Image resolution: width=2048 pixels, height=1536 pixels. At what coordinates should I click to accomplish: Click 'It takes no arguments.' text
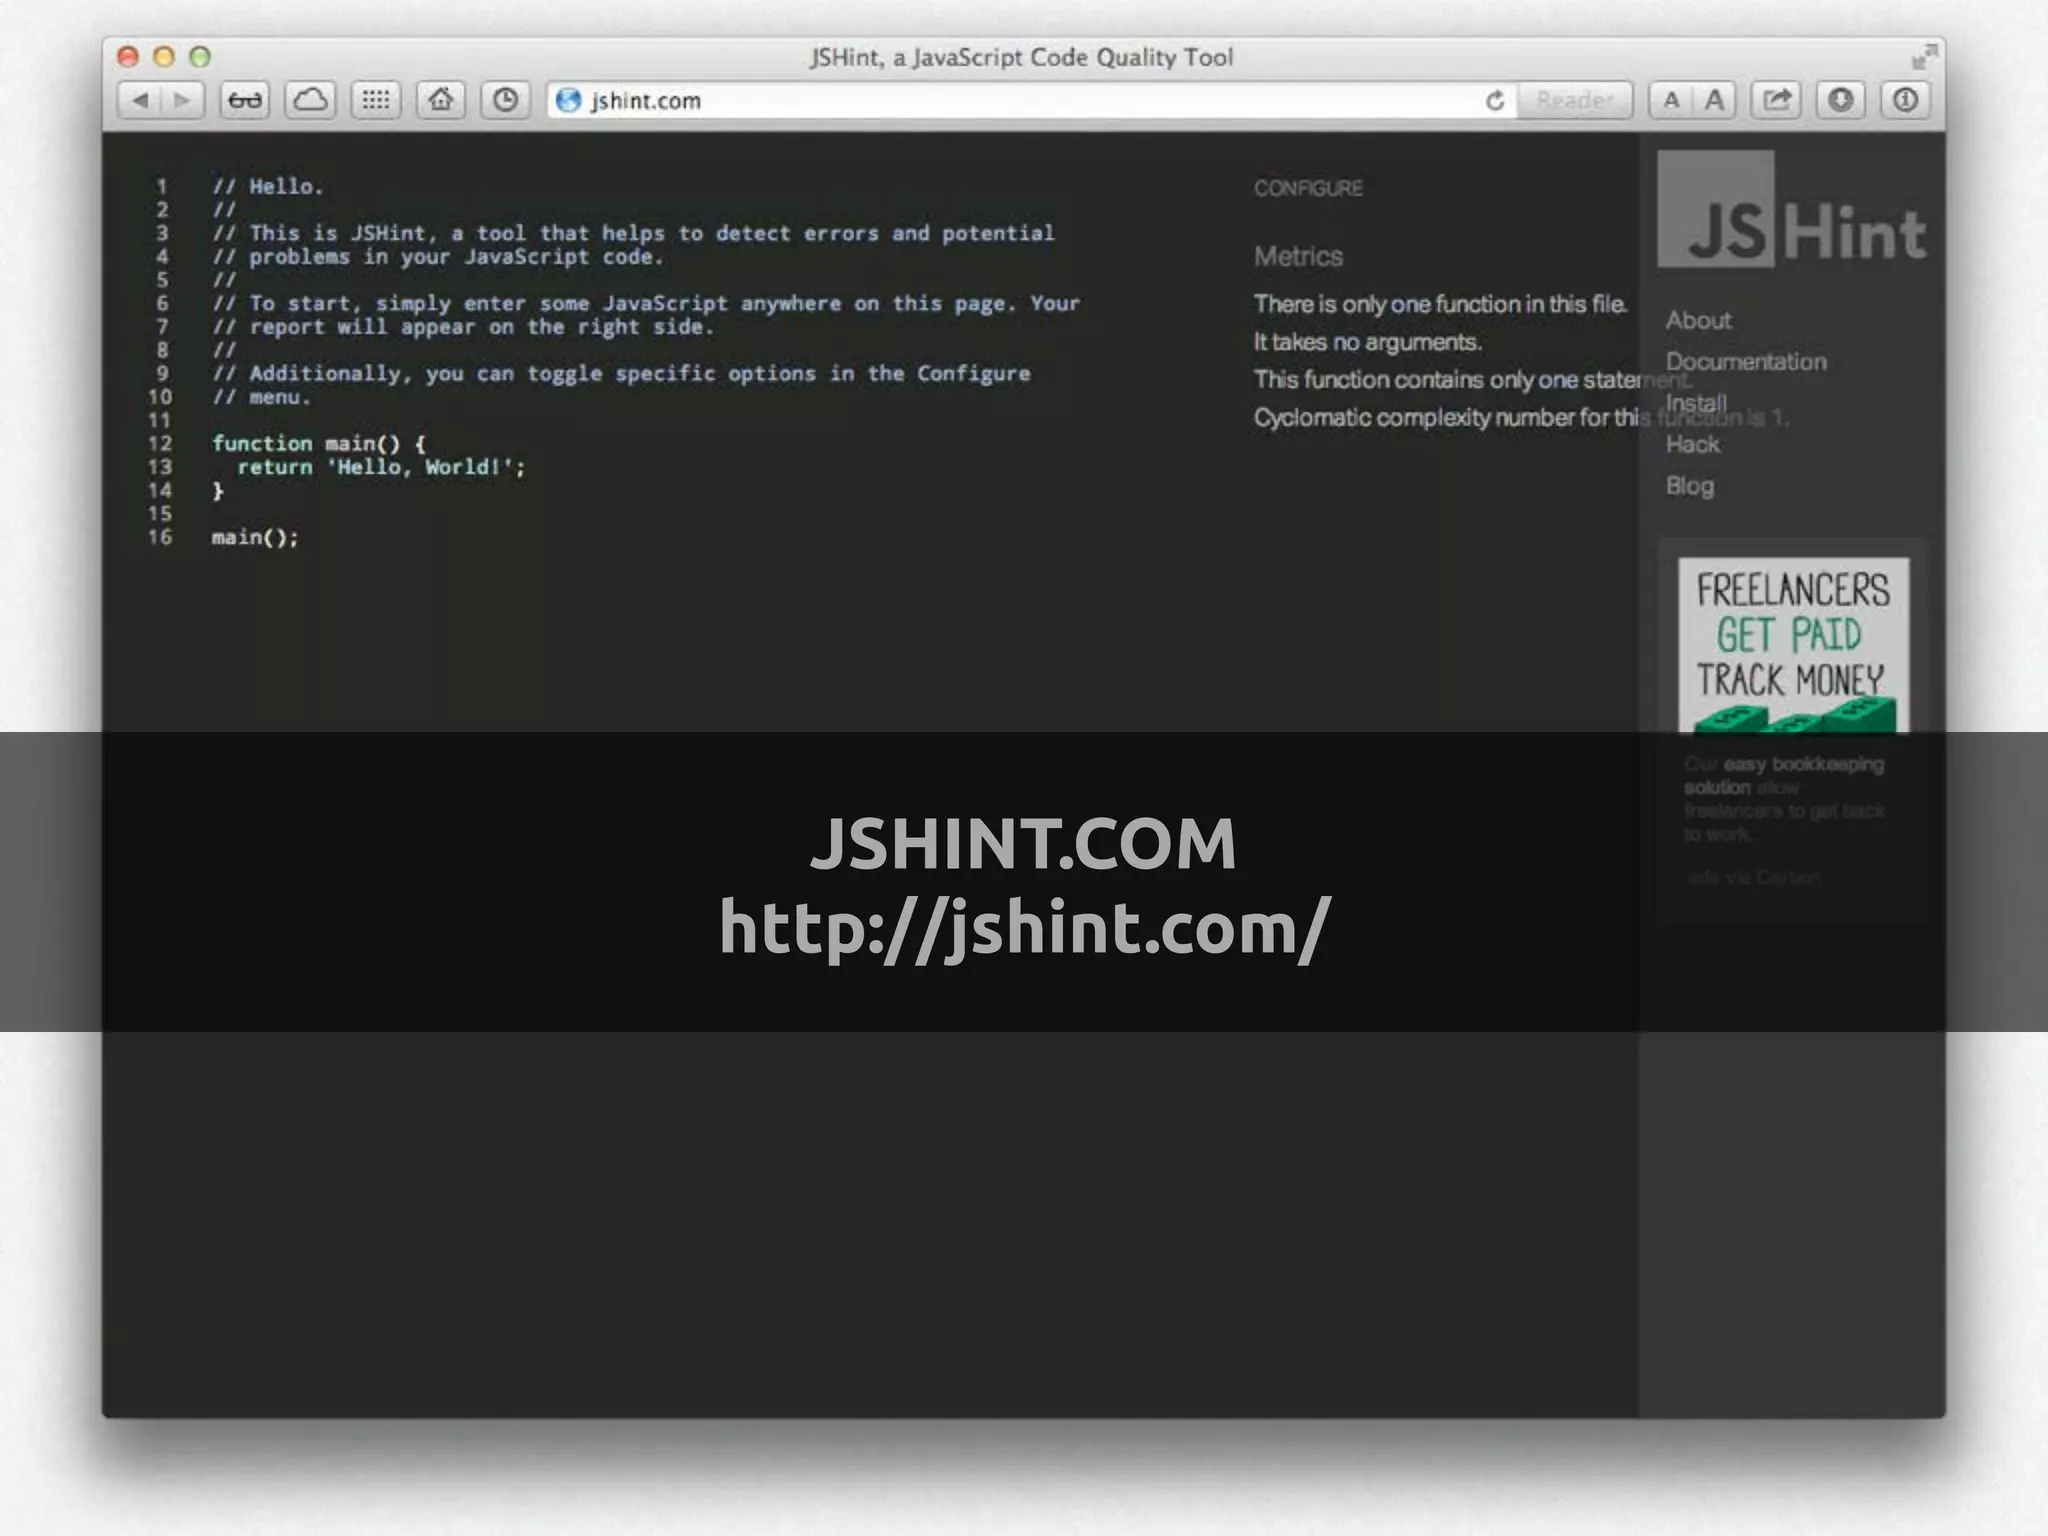pos(1368,342)
